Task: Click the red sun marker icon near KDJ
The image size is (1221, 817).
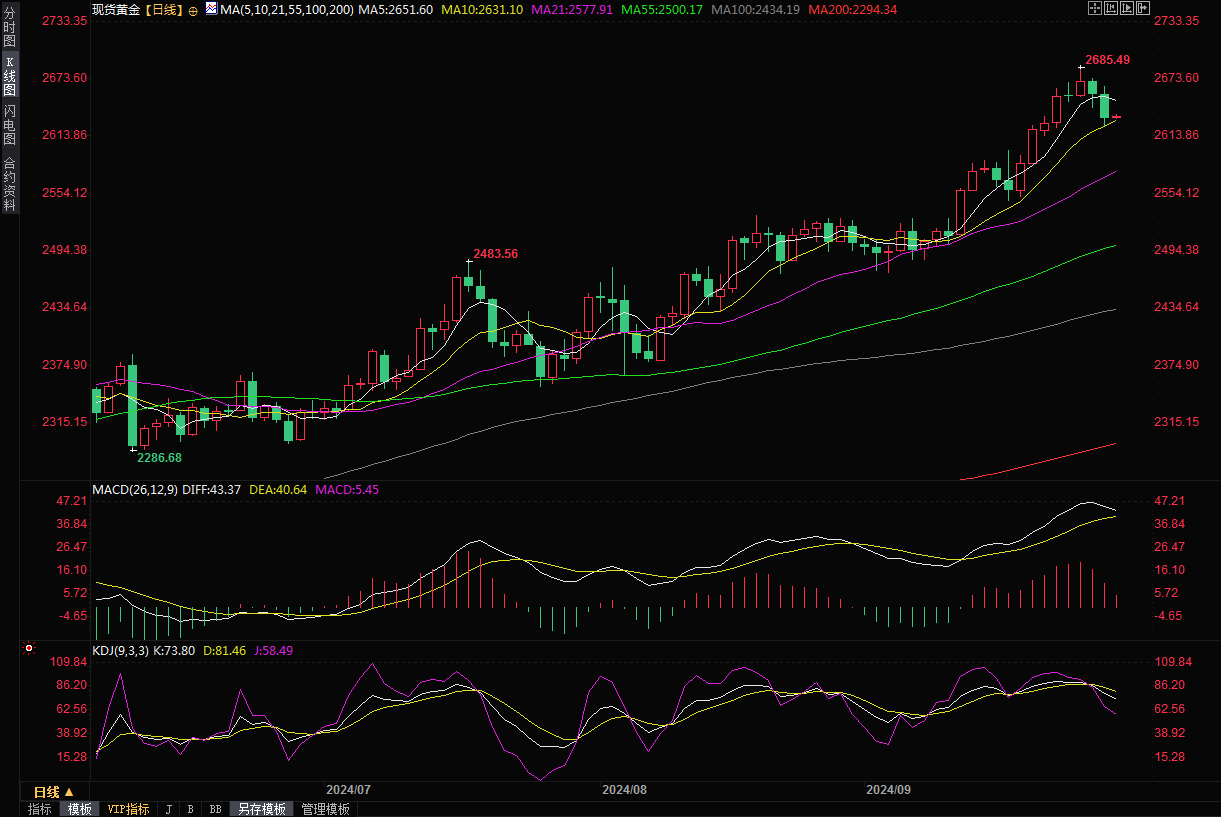Action: click(28, 649)
